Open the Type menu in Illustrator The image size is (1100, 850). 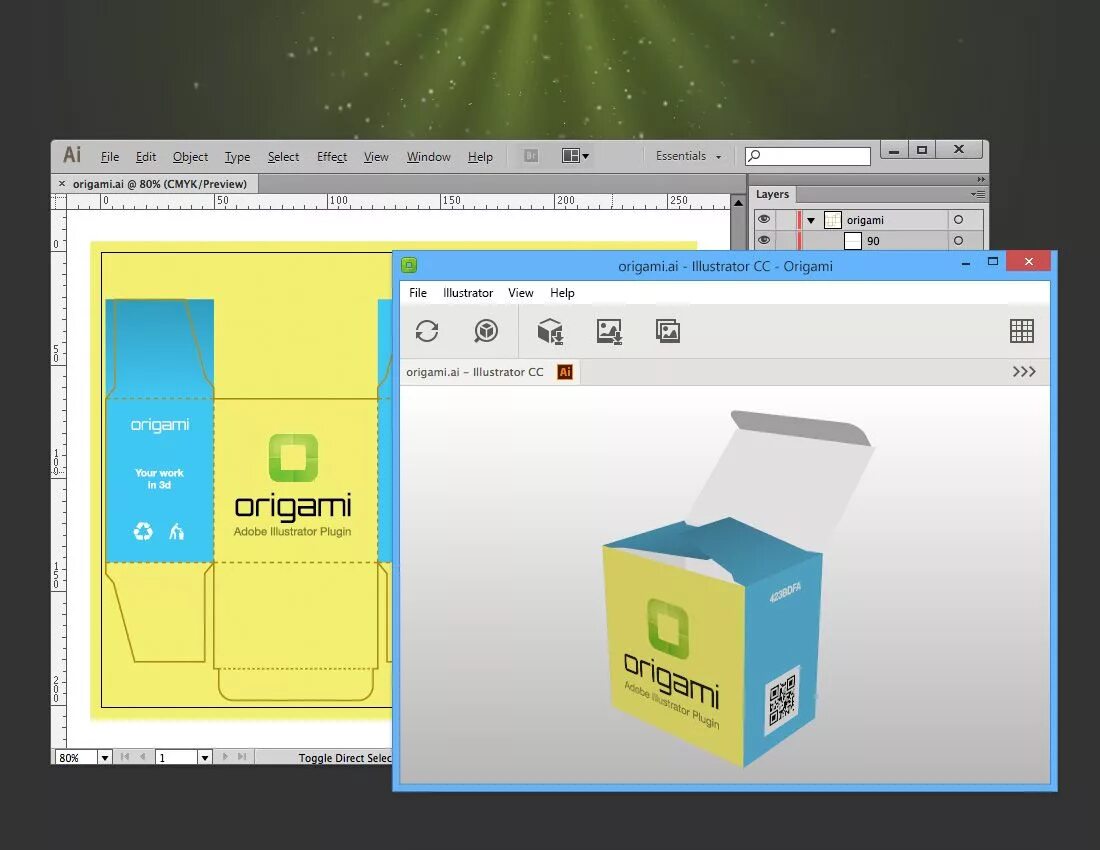click(x=237, y=157)
